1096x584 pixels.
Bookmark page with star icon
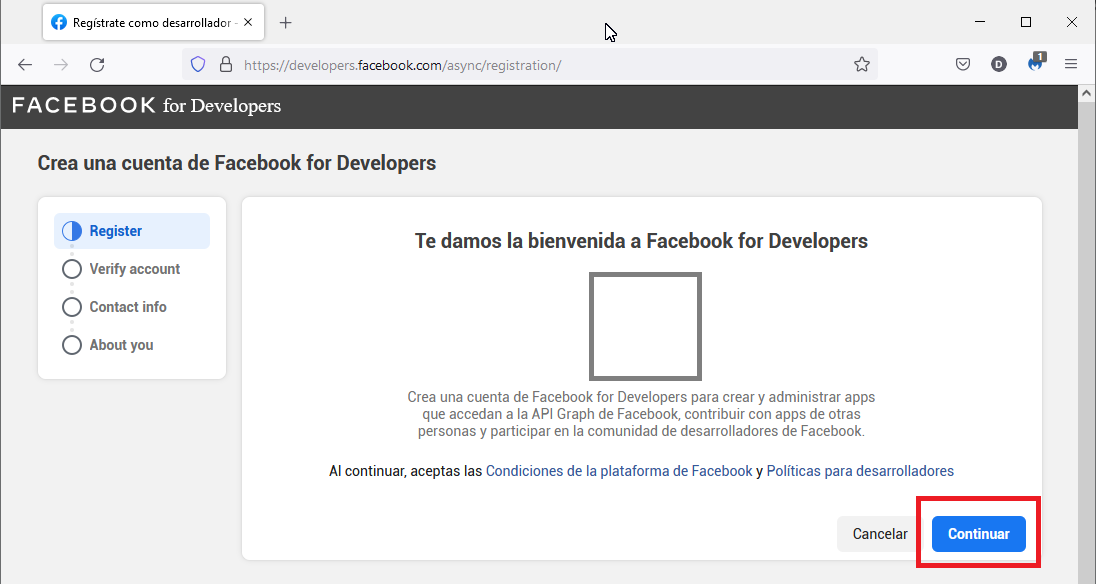[861, 65]
